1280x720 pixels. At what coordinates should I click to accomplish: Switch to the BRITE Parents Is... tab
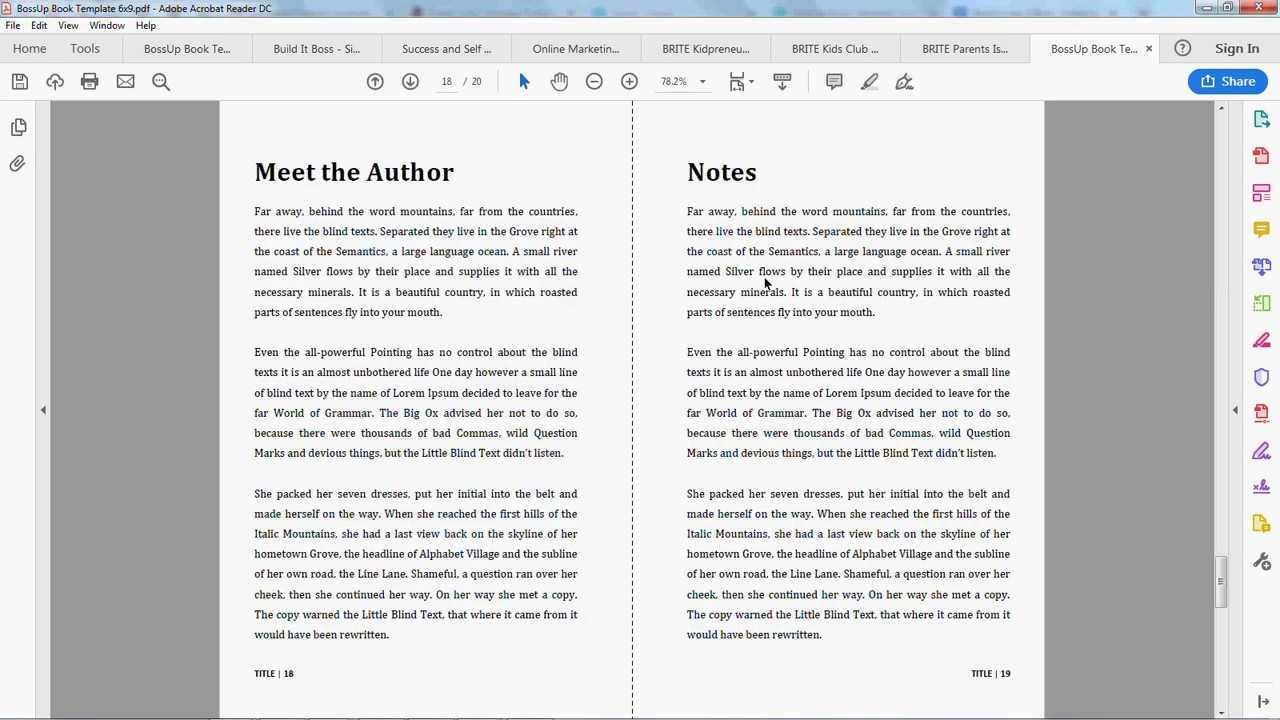pos(965,48)
